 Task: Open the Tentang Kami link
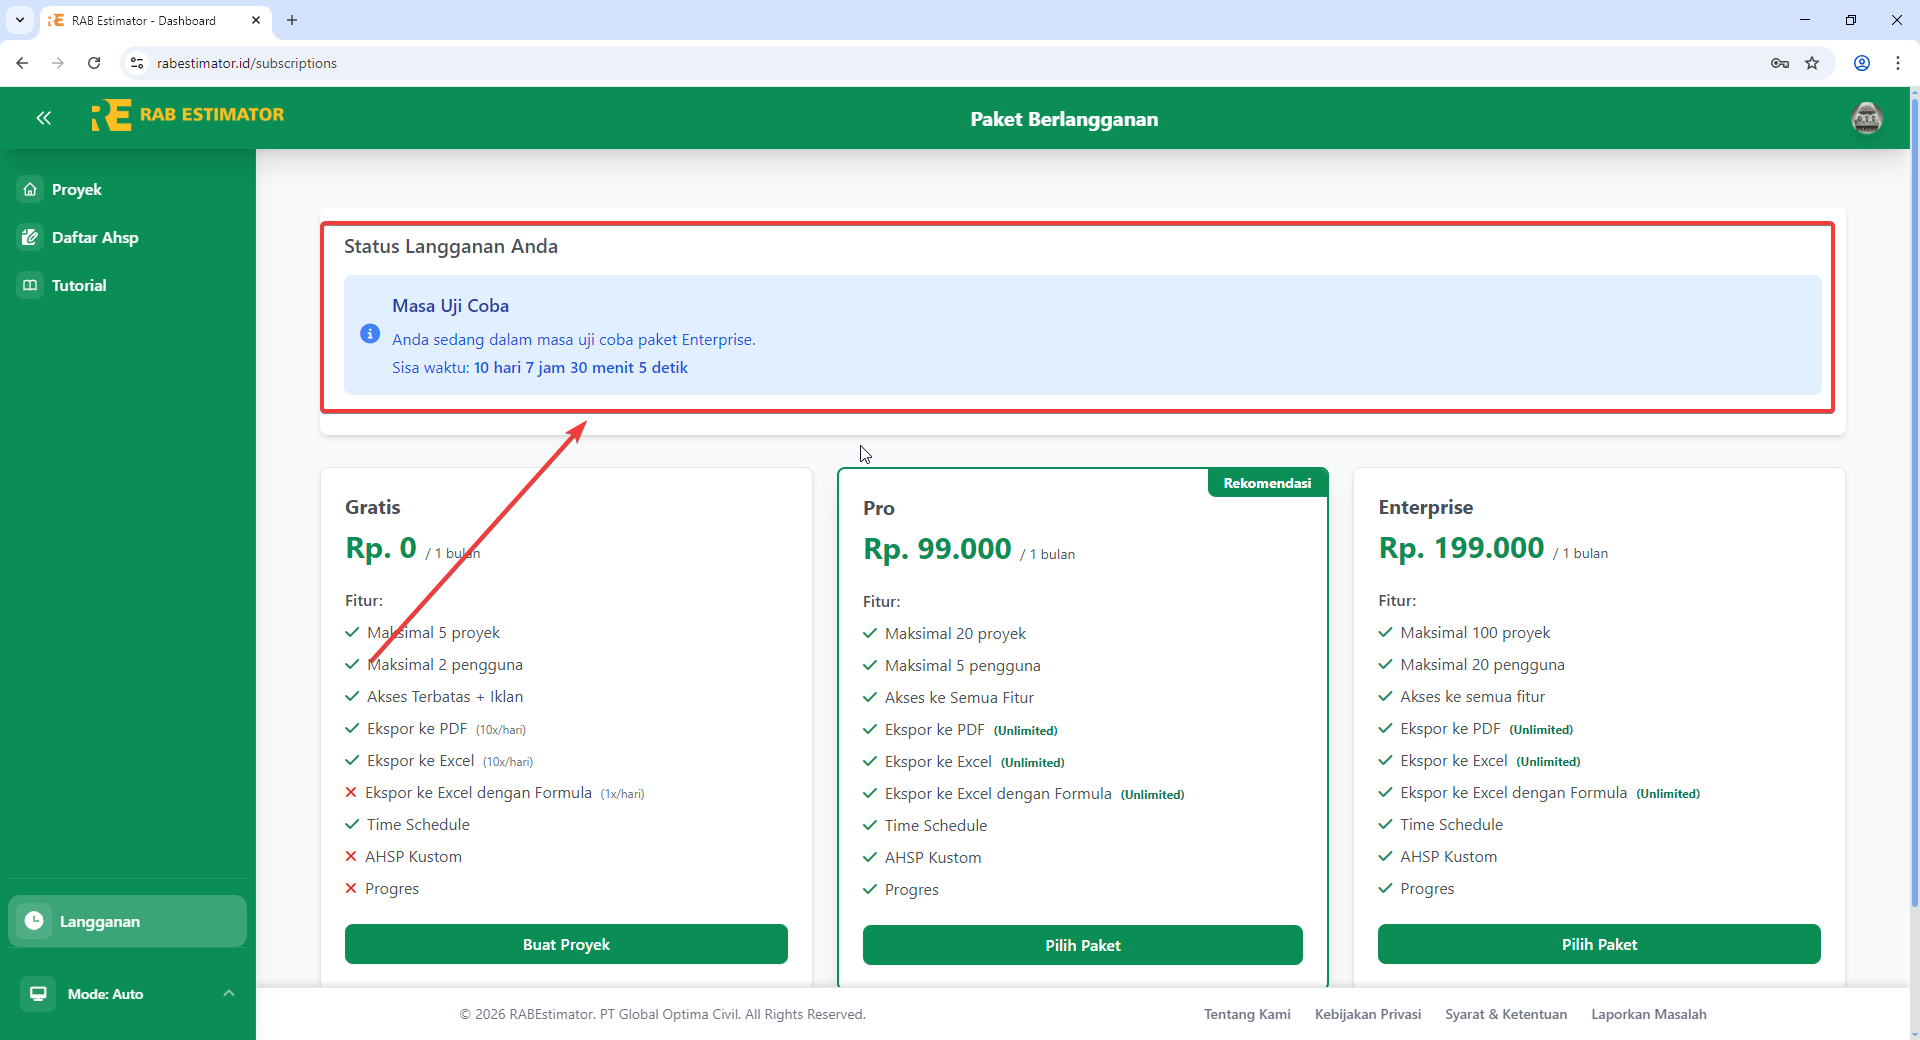coord(1246,1014)
